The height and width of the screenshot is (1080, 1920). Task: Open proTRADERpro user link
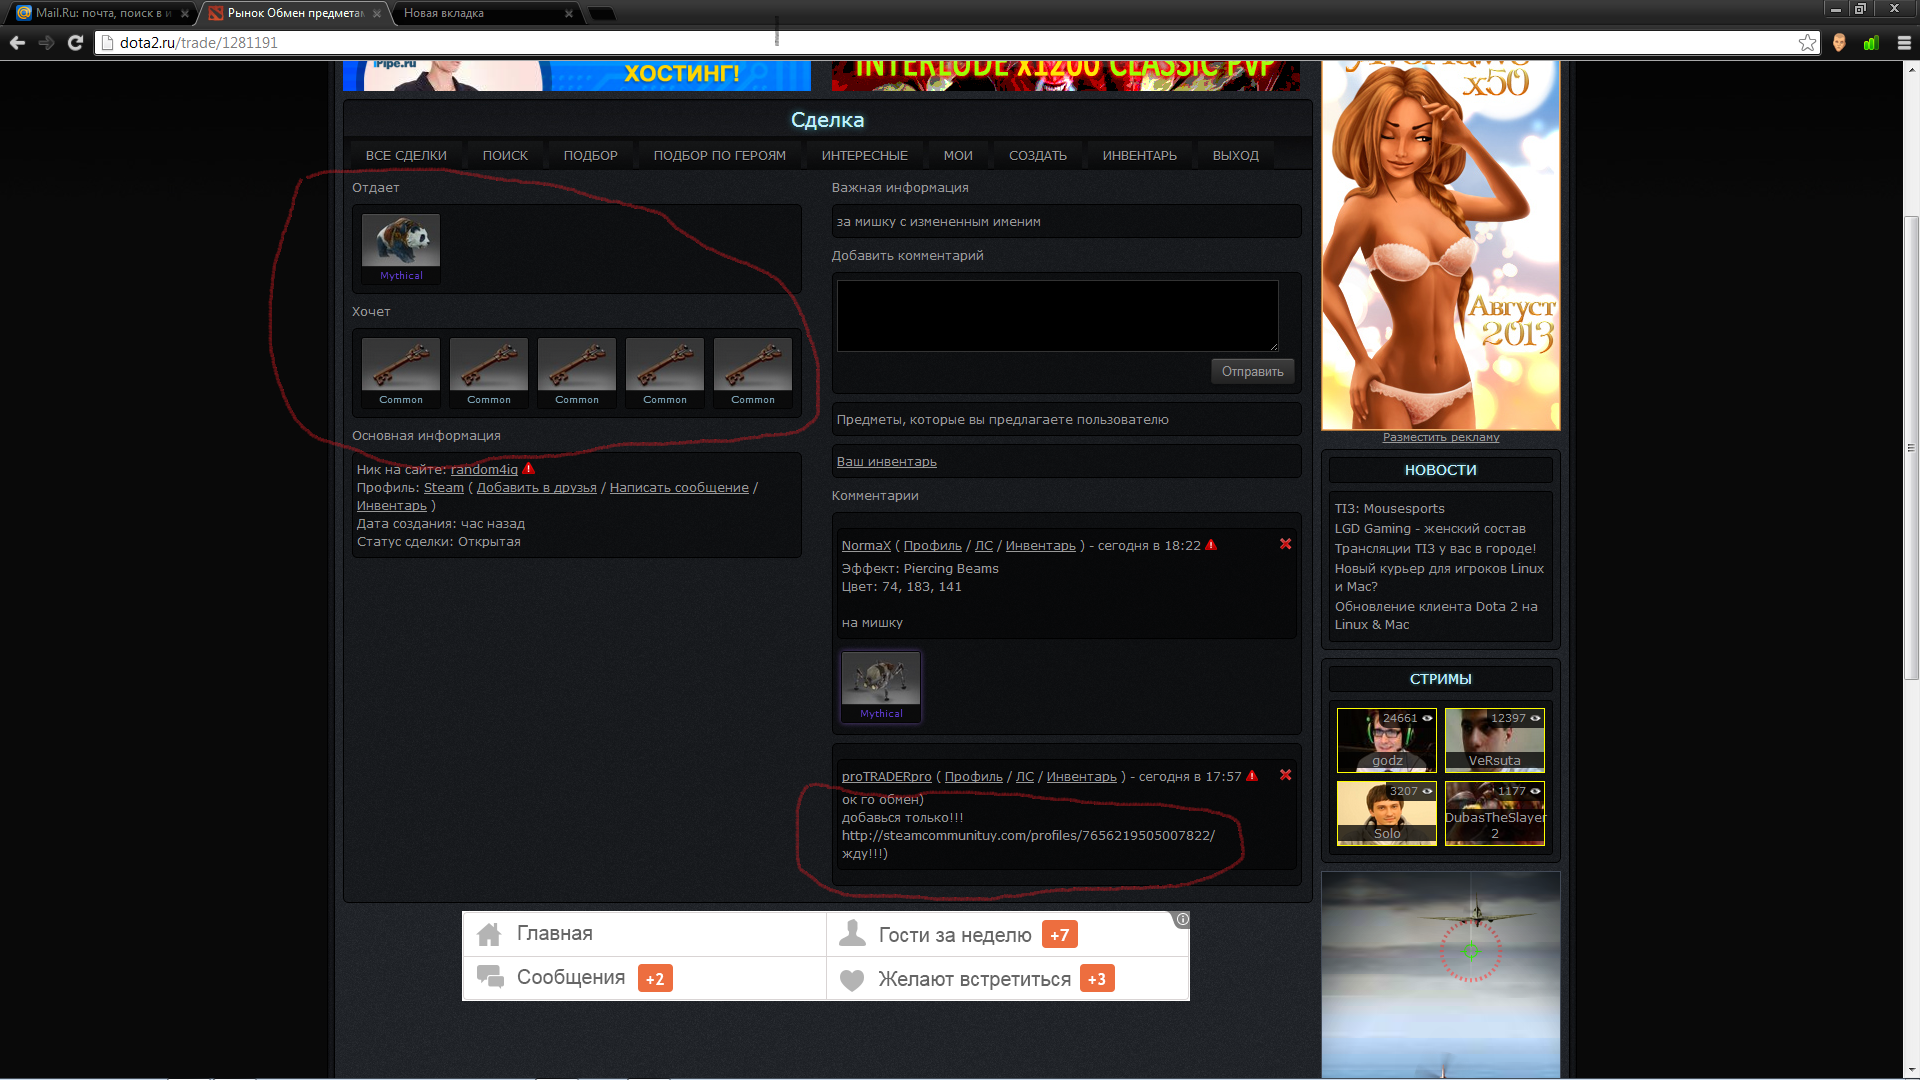pos(886,776)
